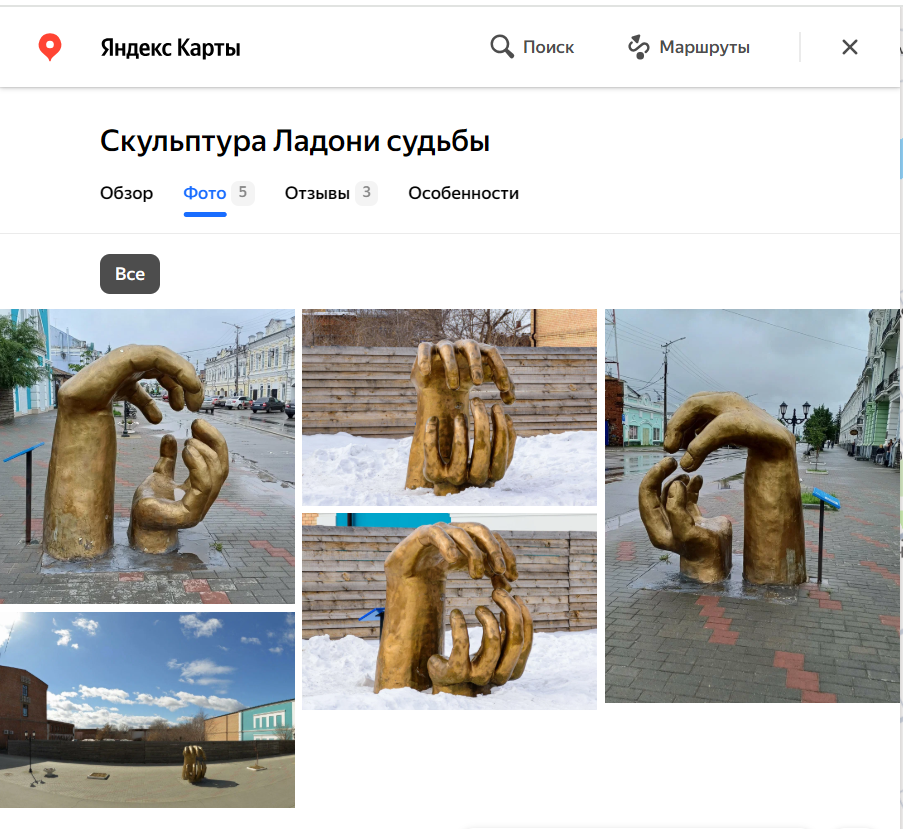Open the upper snowy hands sculpture photo
The image size is (903, 829).
click(x=449, y=407)
